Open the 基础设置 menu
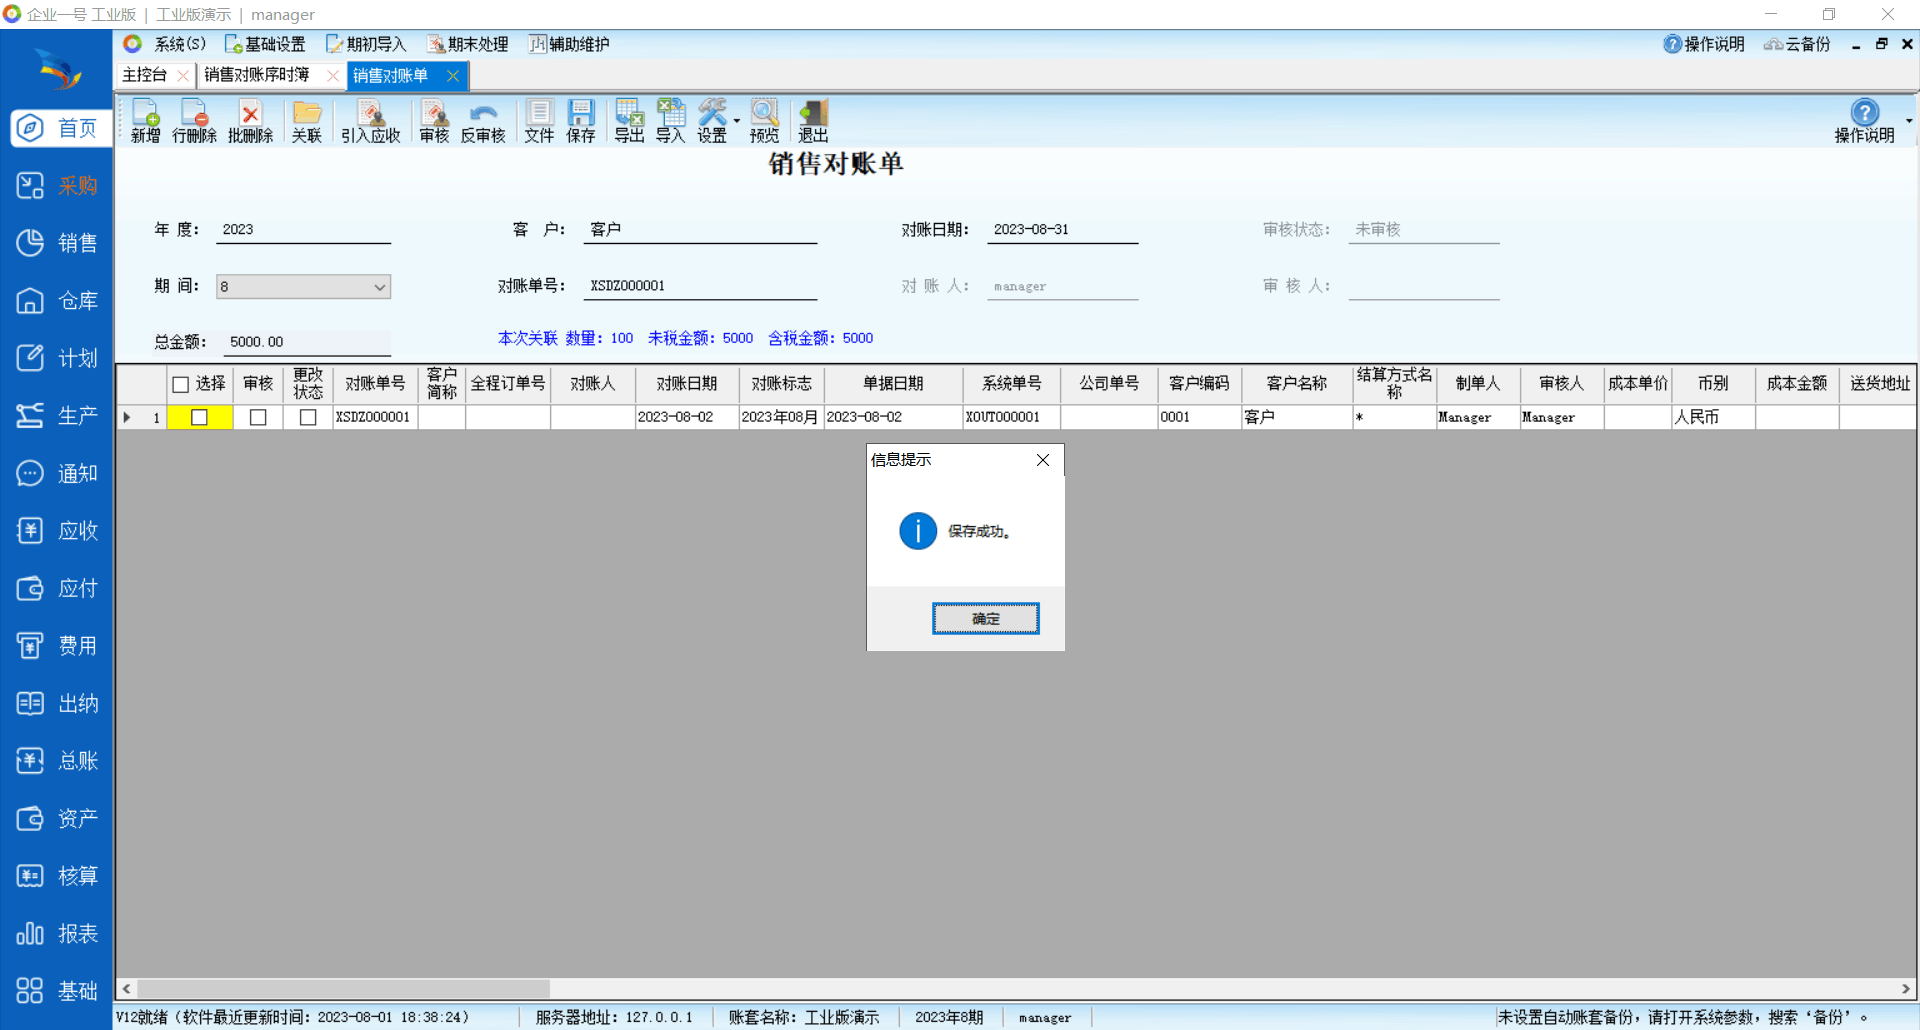 266,44
